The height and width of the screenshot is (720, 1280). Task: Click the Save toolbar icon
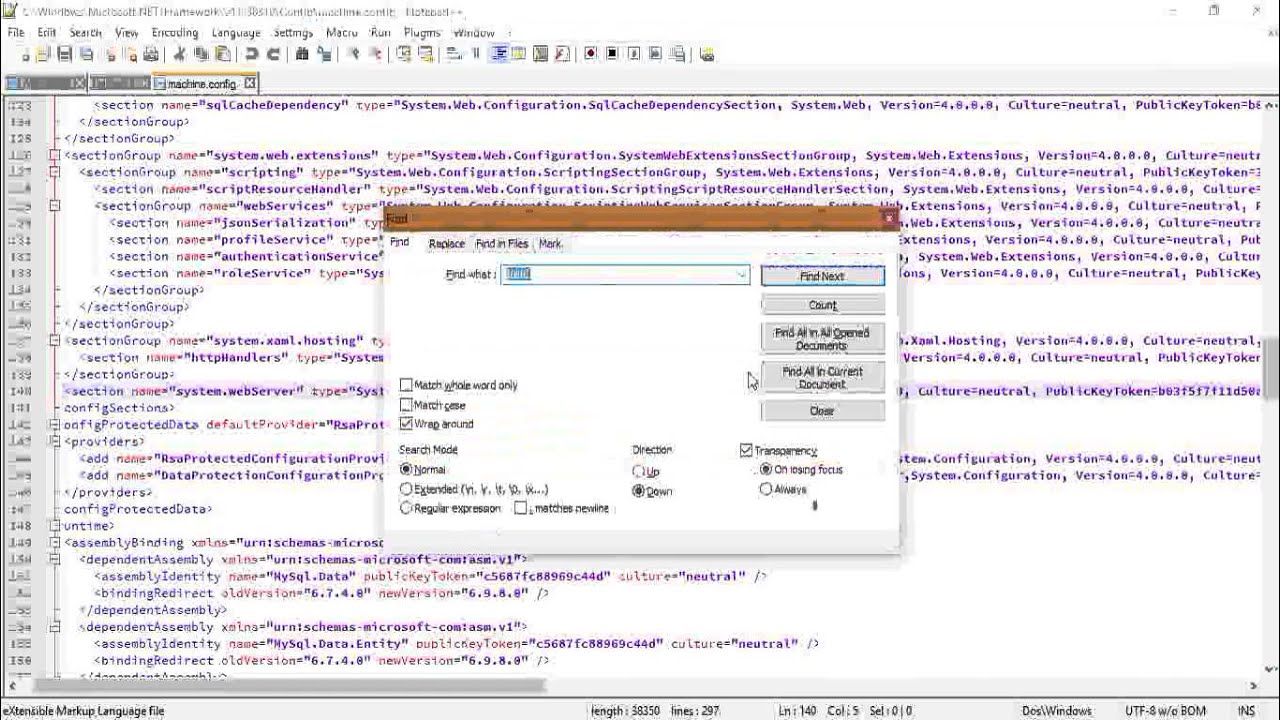pos(64,55)
